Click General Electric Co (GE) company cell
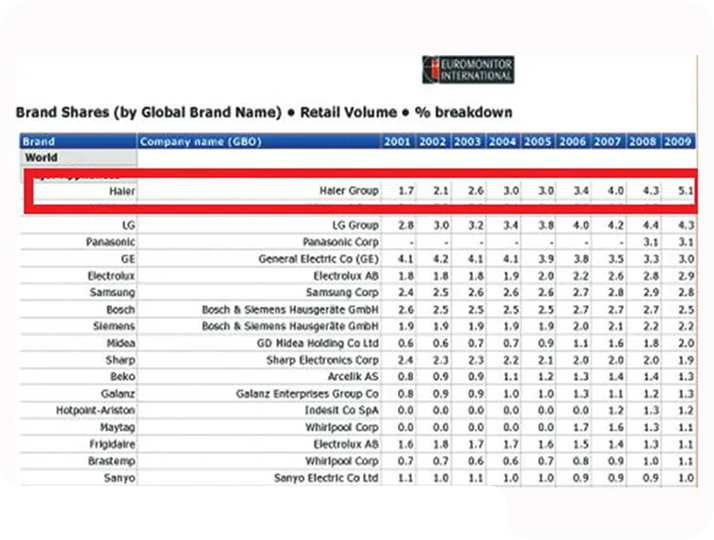The image size is (714, 540). tap(319, 259)
